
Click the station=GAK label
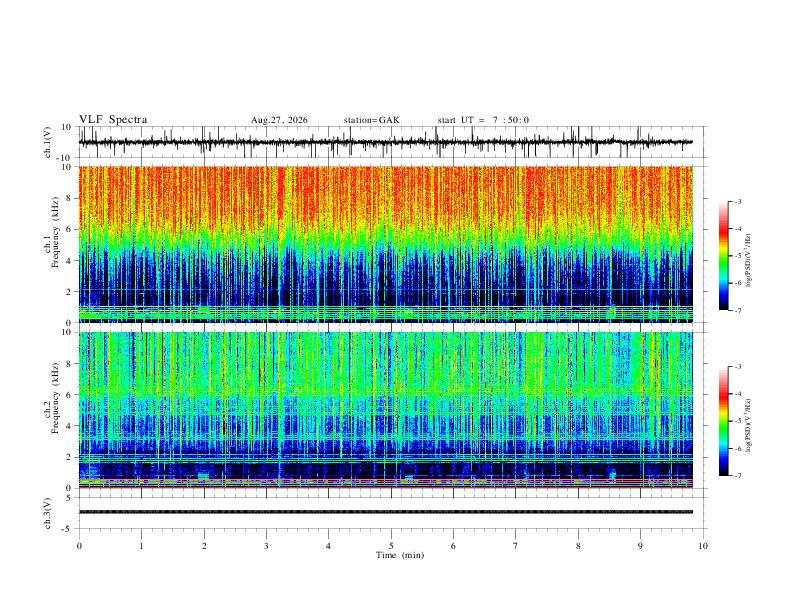371,120
